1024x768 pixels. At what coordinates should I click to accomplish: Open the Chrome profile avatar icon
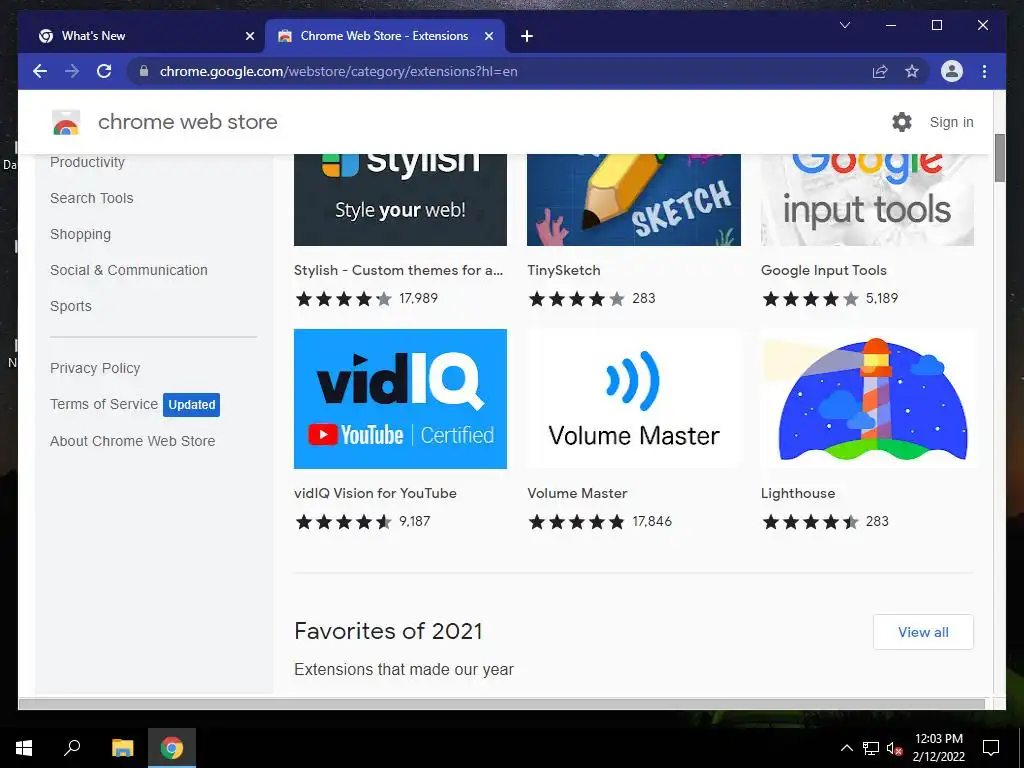[952, 71]
